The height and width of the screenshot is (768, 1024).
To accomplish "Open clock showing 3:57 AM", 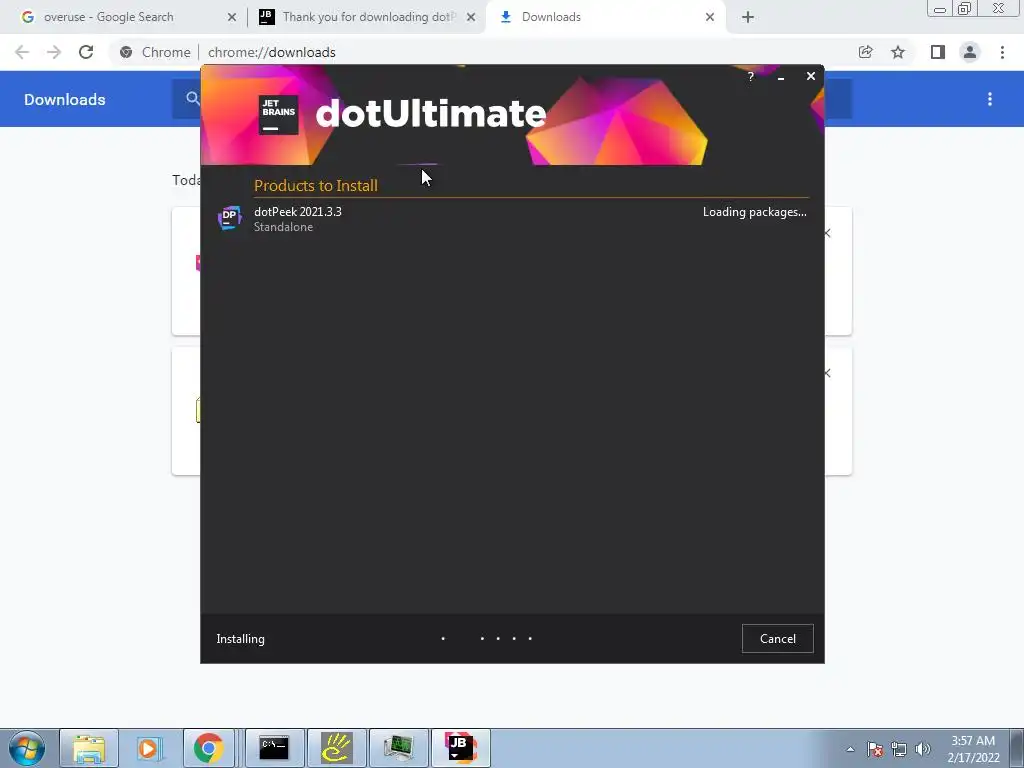I will click(x=973, y=749).
